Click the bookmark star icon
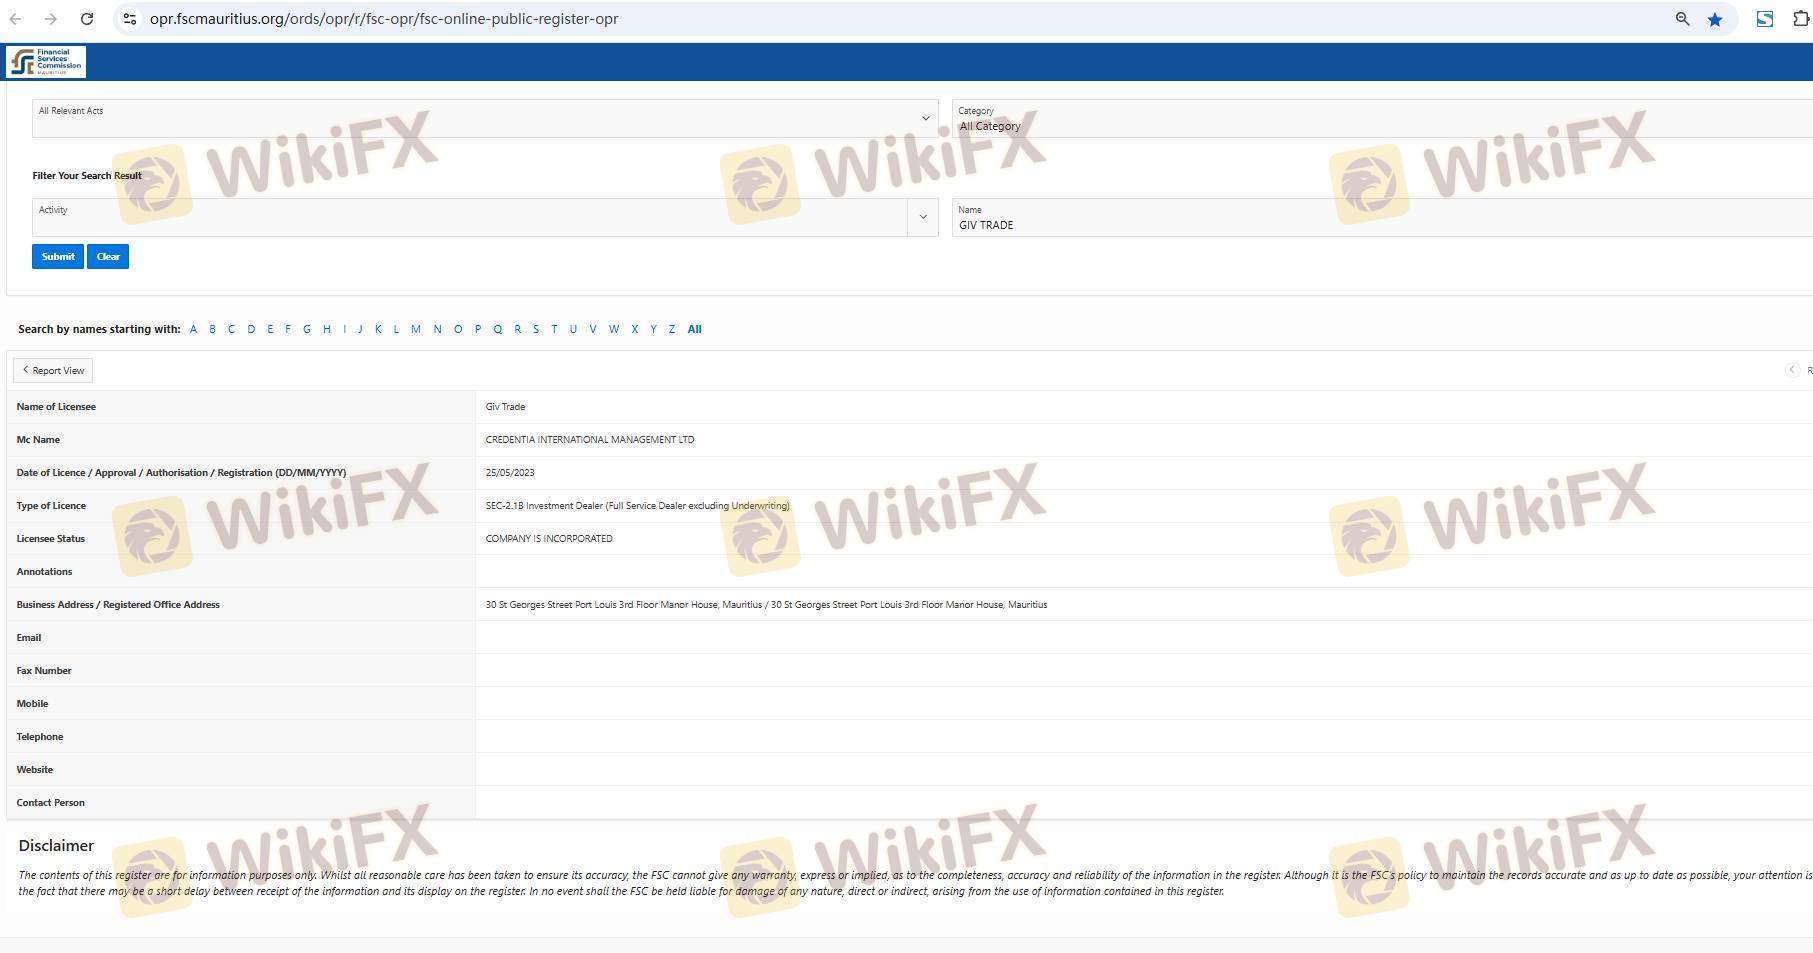Viewport: 1813px width, 953px height. [x=1715, y=19]
